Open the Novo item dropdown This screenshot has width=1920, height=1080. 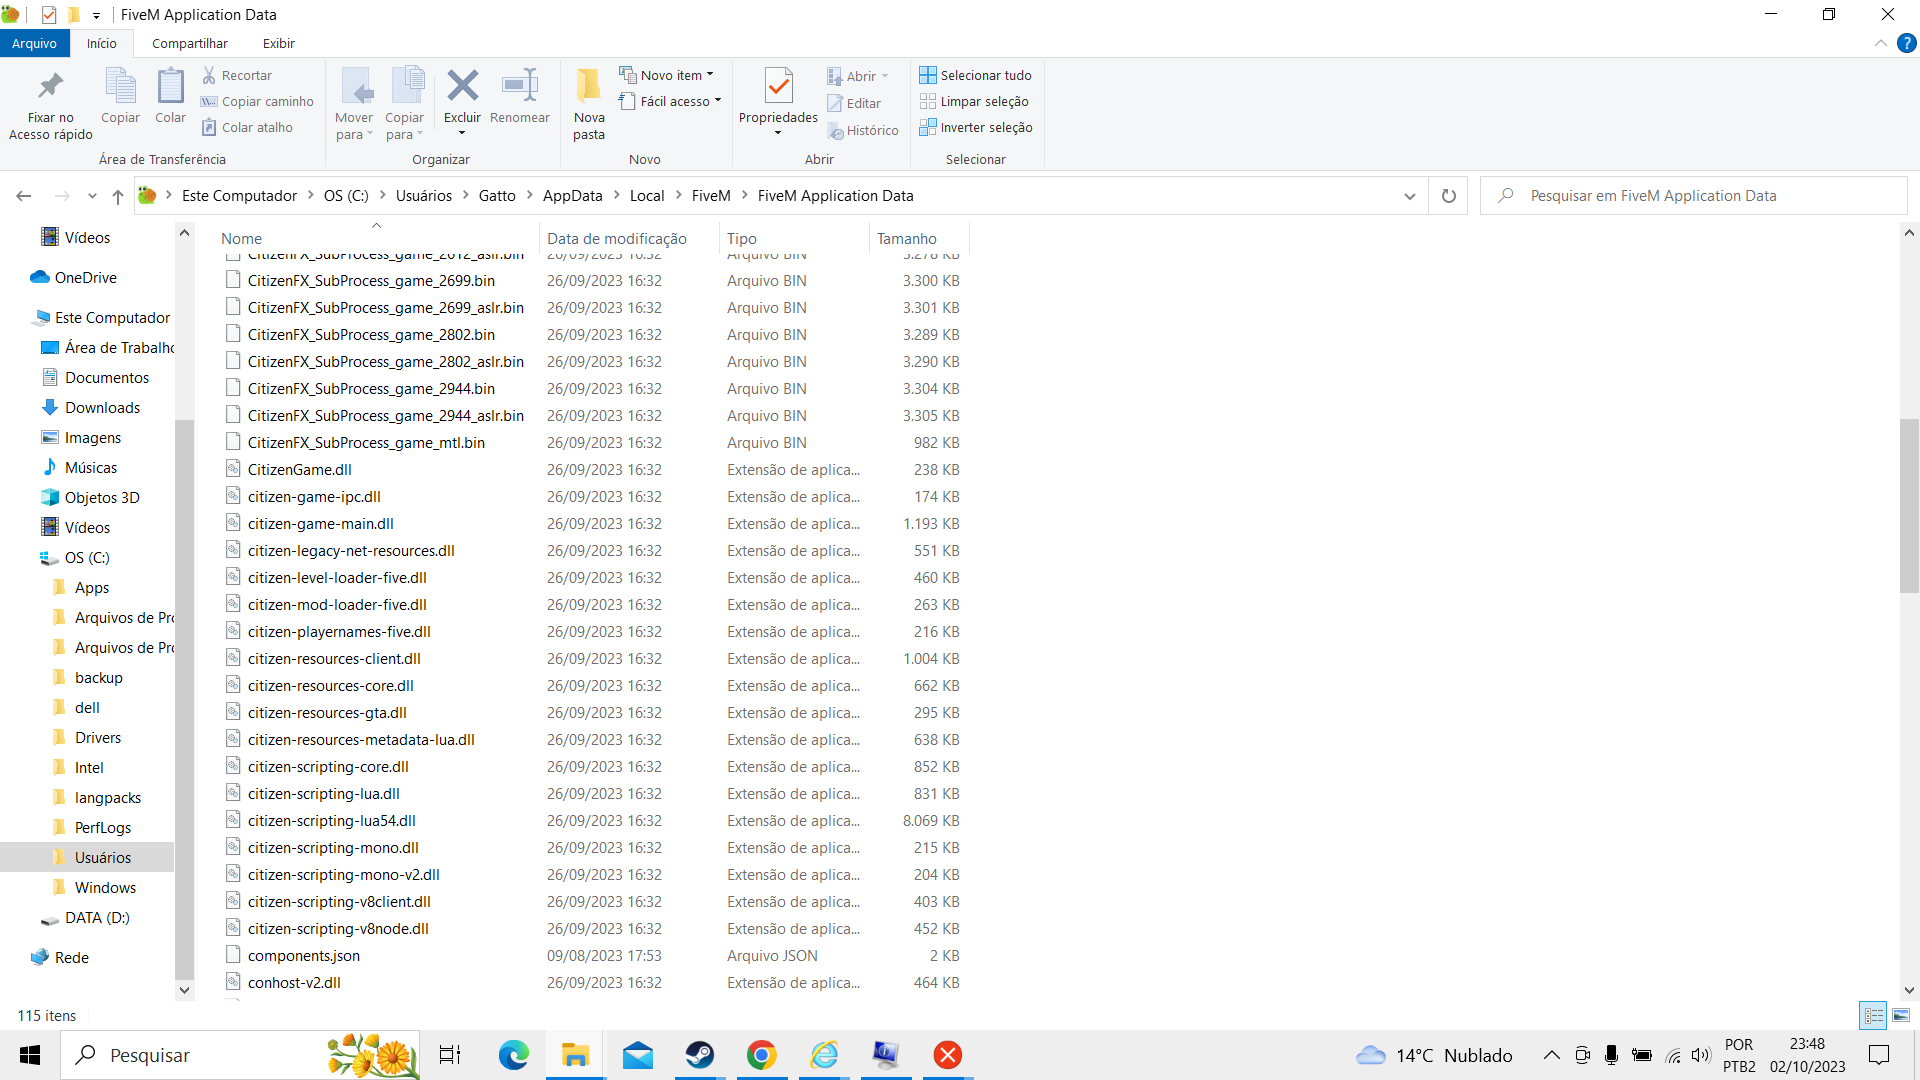click(x=667, y=75)
